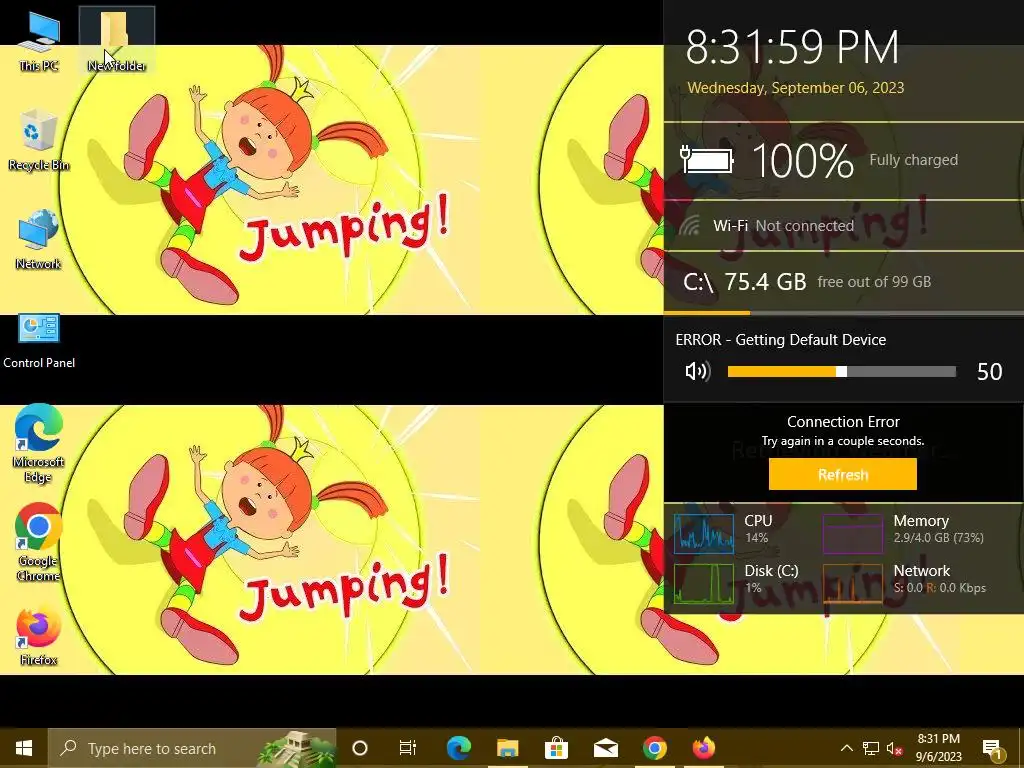The width and height of the screenshot is (1024, 768).
Task: Open the taskbar clock and date
Action: coord(938,748)
